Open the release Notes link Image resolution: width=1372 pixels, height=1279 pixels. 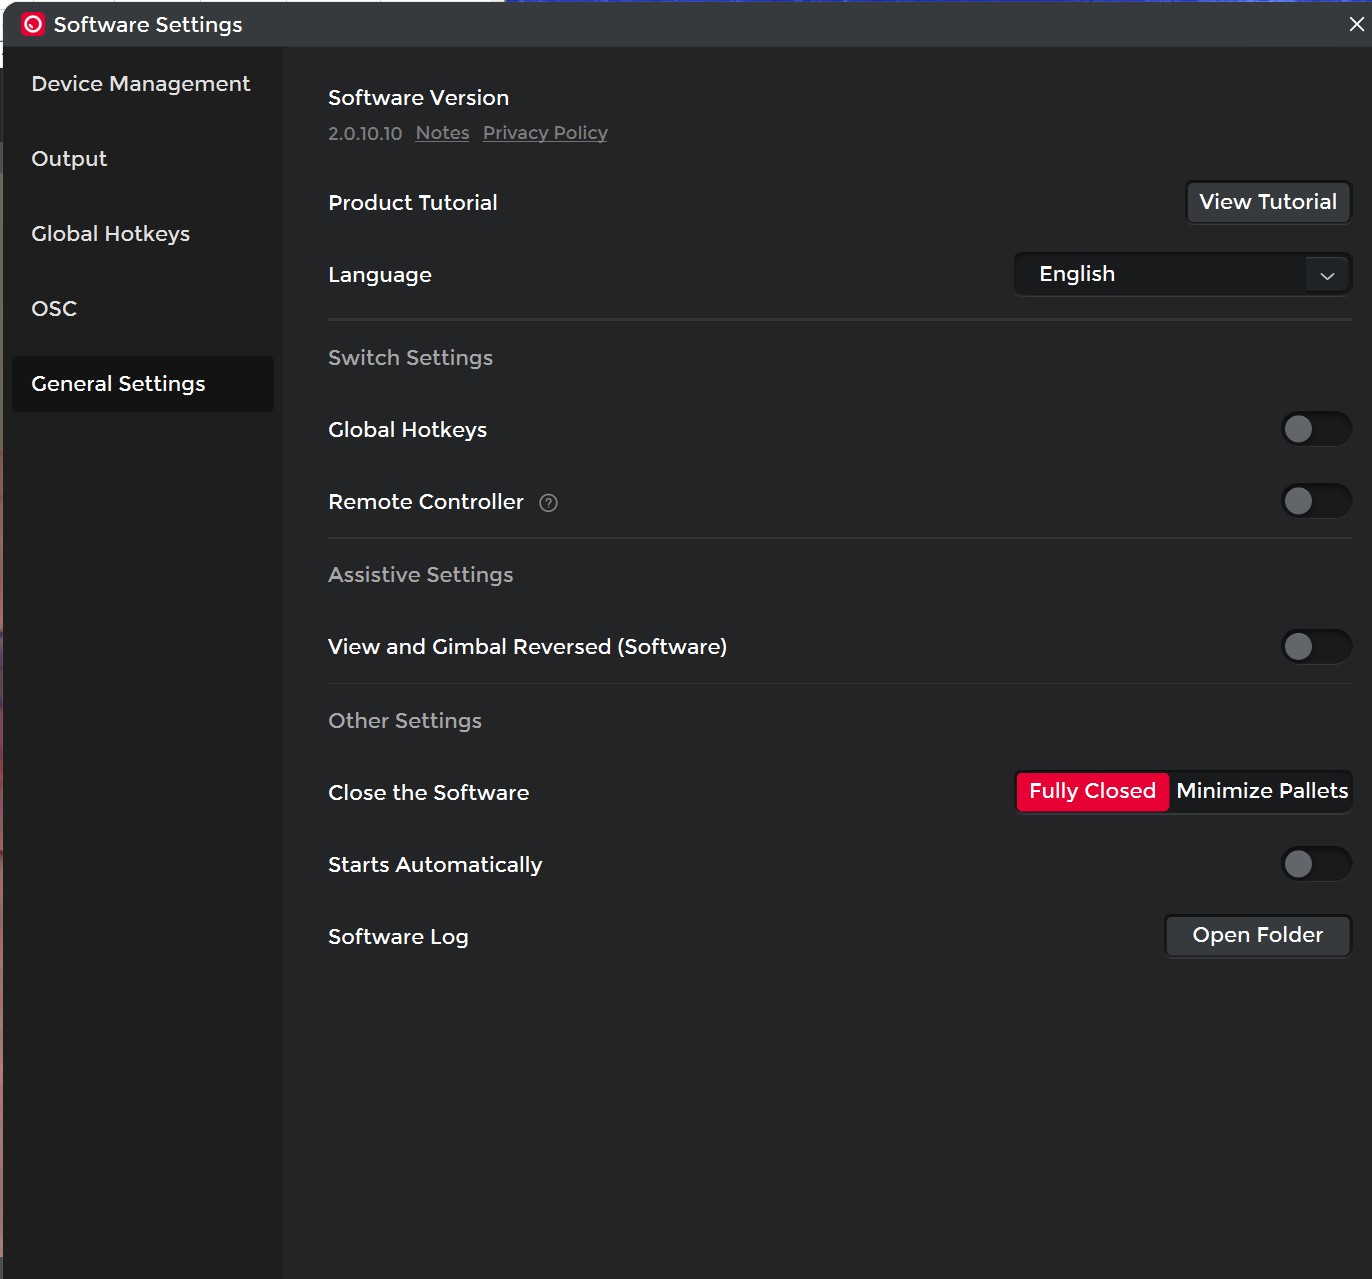442,133
